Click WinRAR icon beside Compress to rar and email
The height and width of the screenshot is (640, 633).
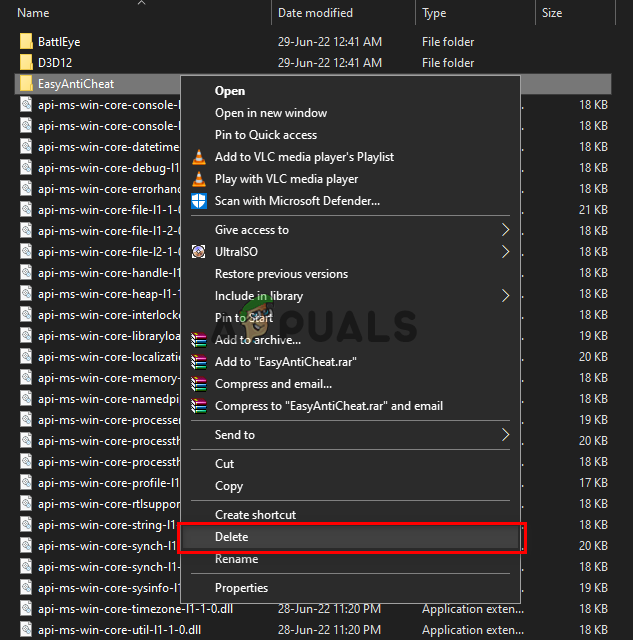tap(199, 406)
